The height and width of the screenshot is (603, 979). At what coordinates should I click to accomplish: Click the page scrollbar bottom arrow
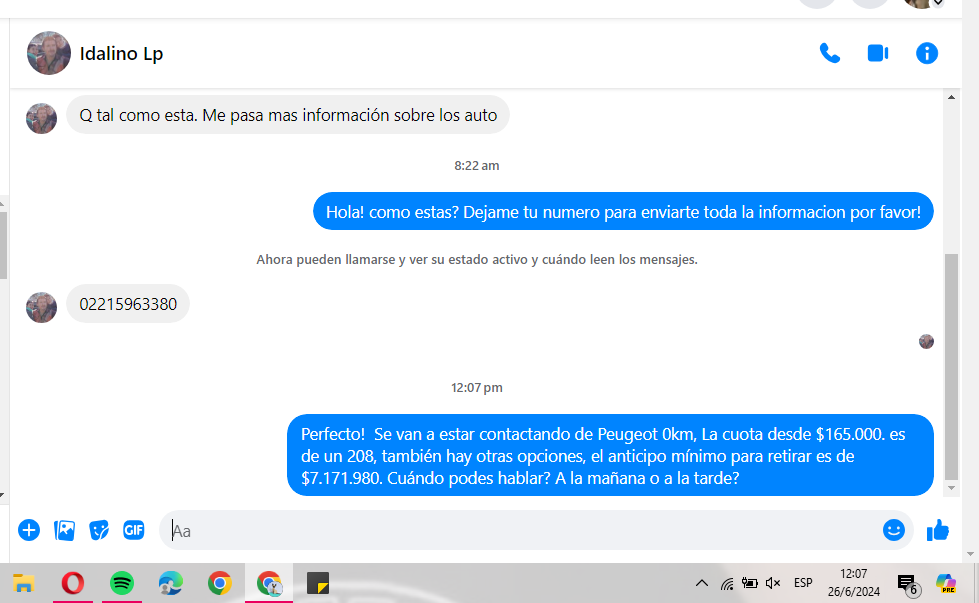970,554
